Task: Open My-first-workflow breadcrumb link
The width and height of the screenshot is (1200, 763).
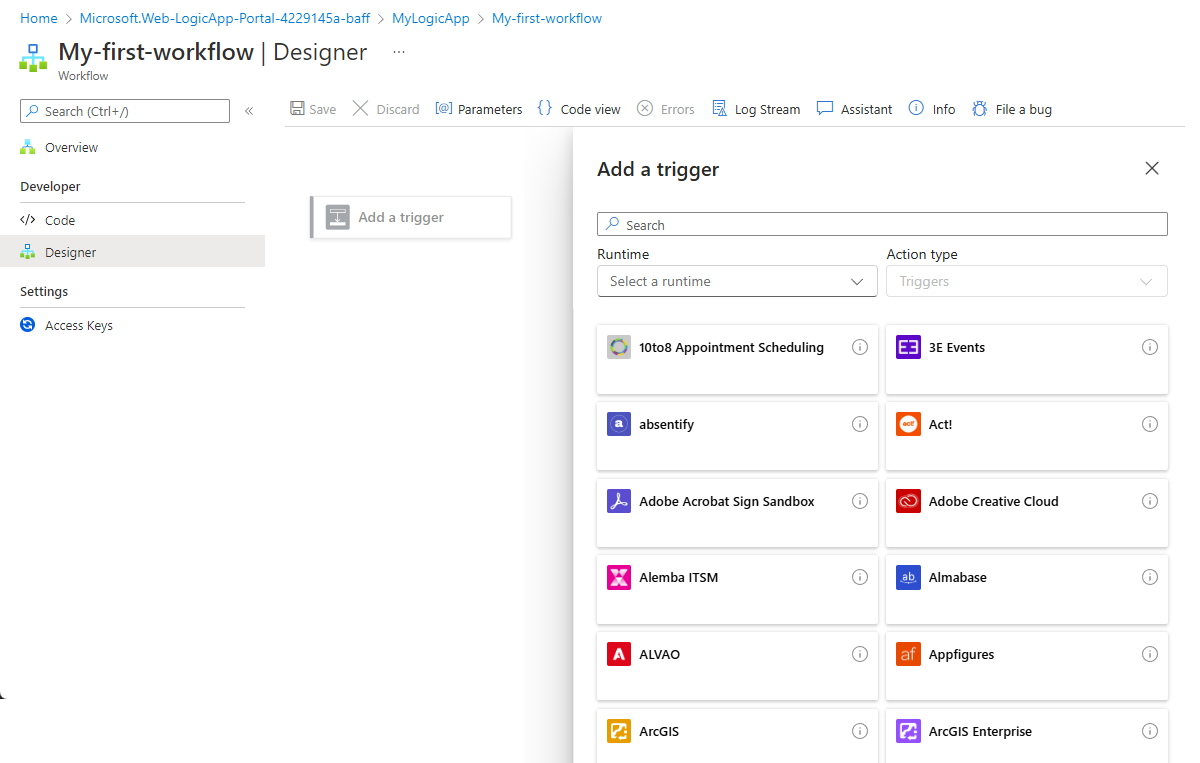Action: [x=547, y=18]
